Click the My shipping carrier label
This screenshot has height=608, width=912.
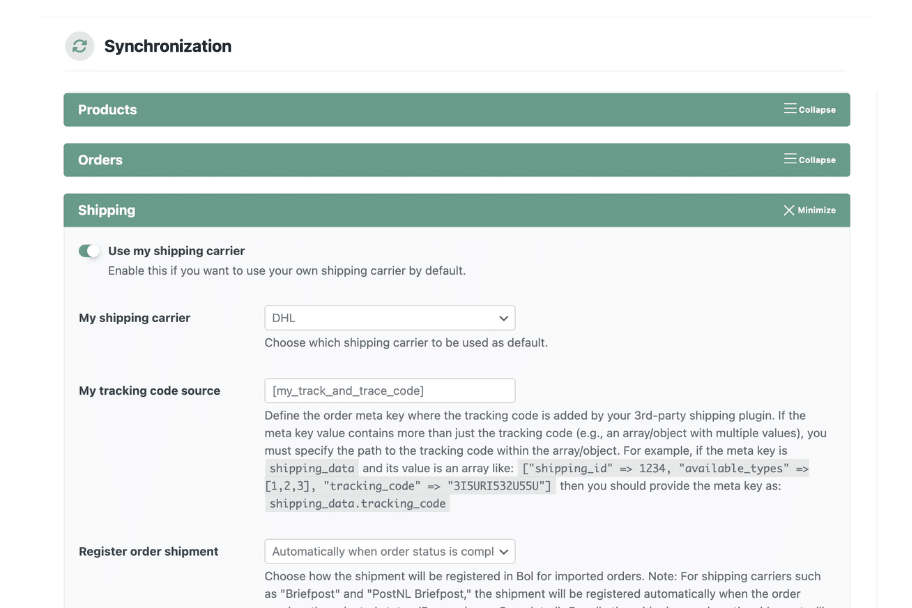click(x=134, y=318)
